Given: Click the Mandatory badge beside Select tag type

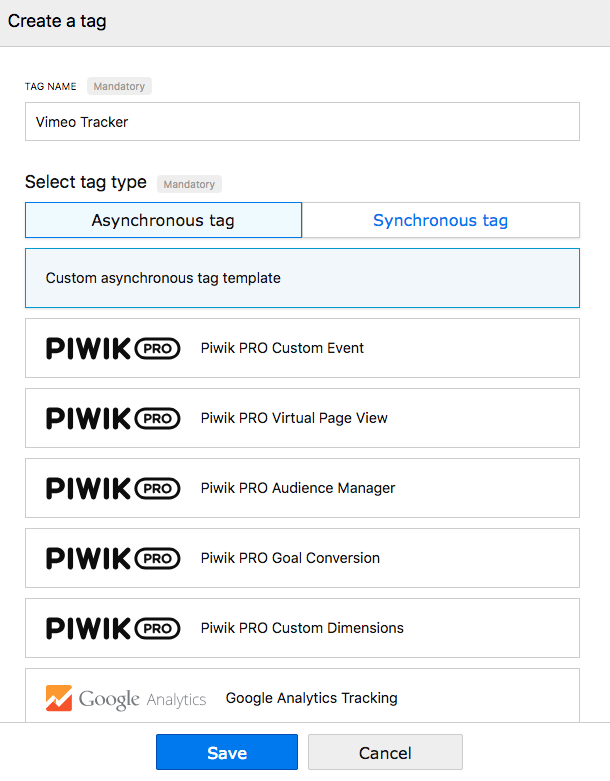Looking at the screenshot, I should (x=189, y=184).
